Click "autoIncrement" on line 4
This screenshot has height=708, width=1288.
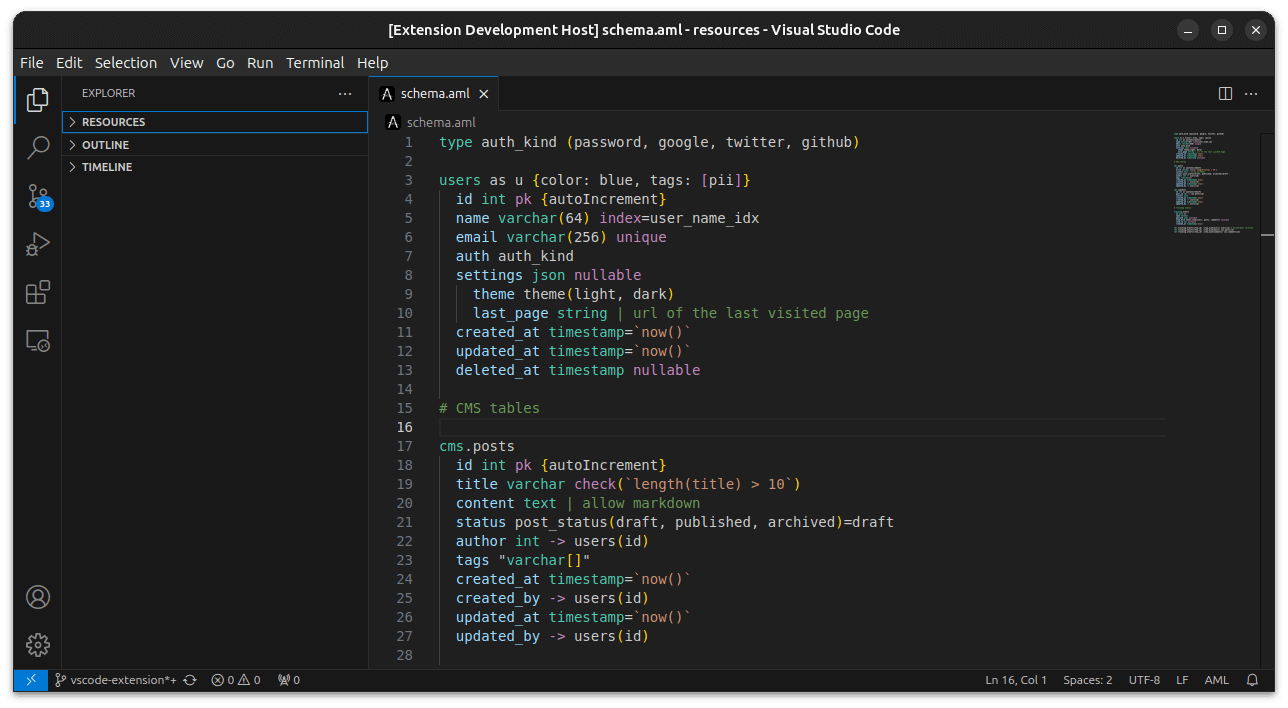pyautogui.click(x=603, y=199)
